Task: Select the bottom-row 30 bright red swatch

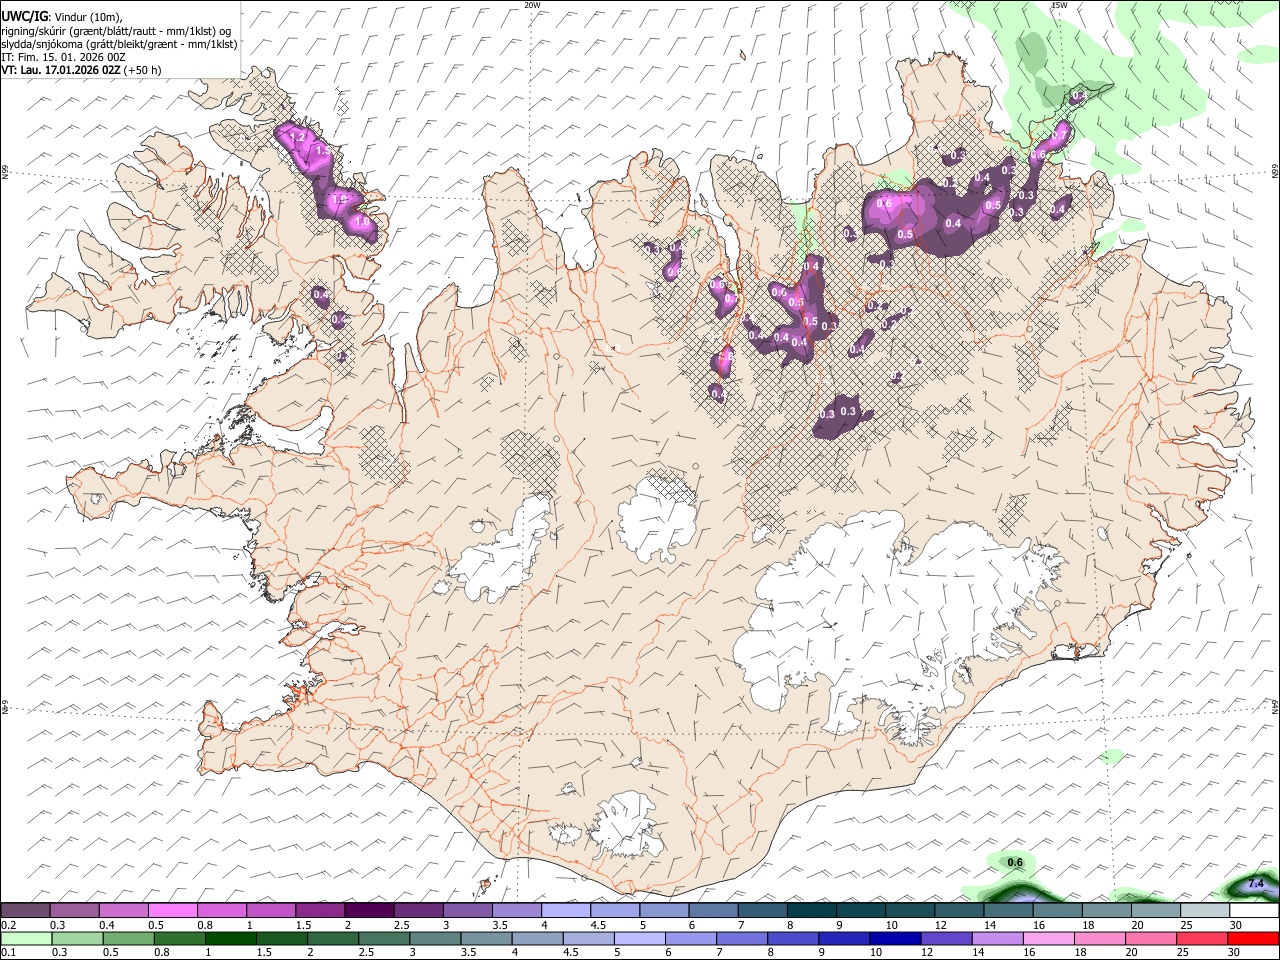Action: 1255,939
